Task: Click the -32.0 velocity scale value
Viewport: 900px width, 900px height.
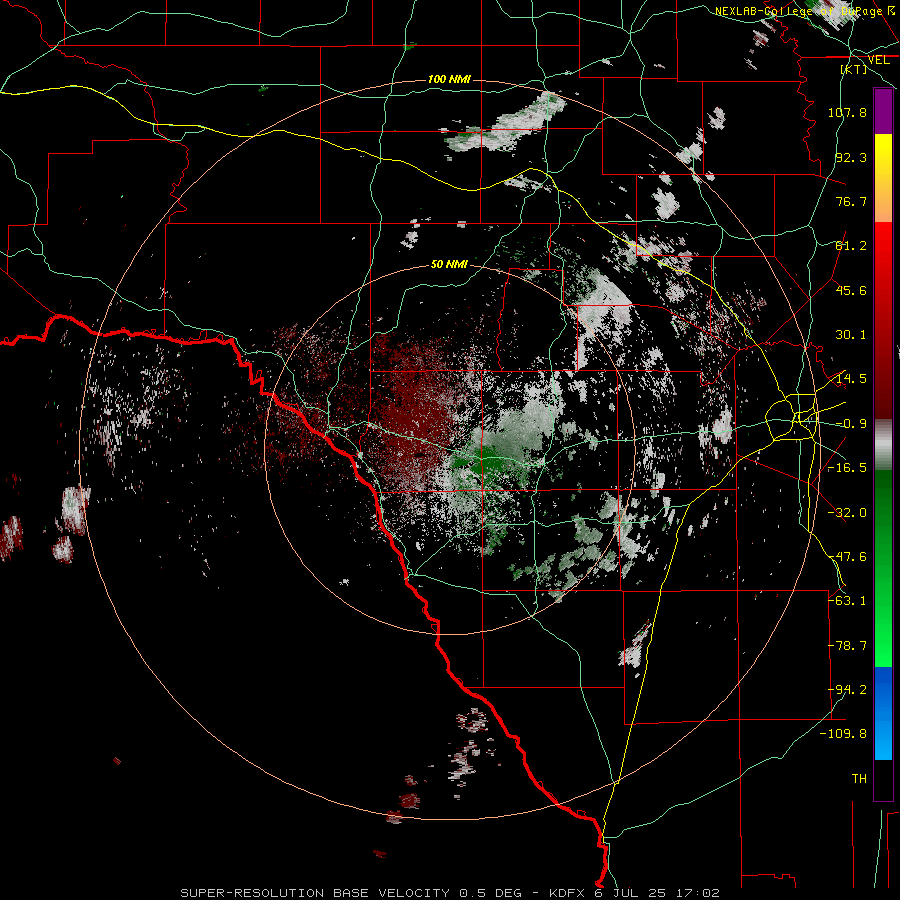Action: 847,513
